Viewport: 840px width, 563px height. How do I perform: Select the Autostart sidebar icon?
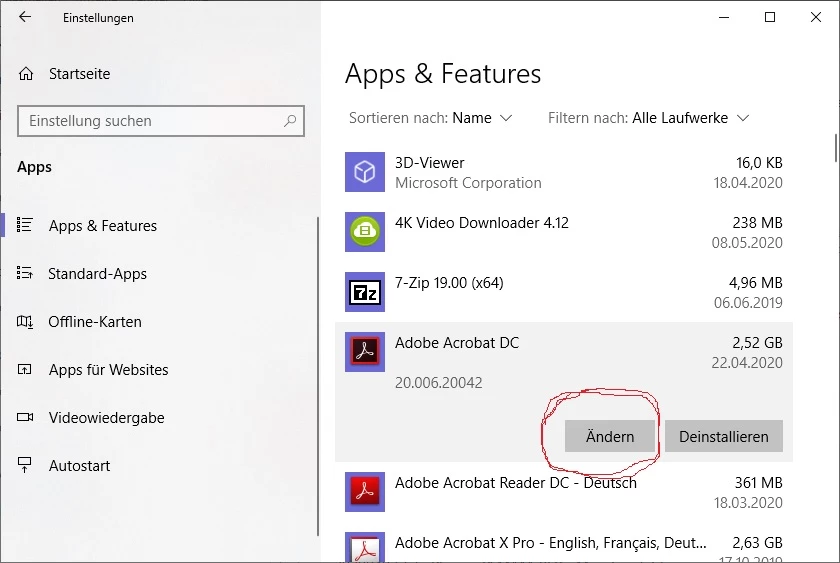tap(25, 465)
